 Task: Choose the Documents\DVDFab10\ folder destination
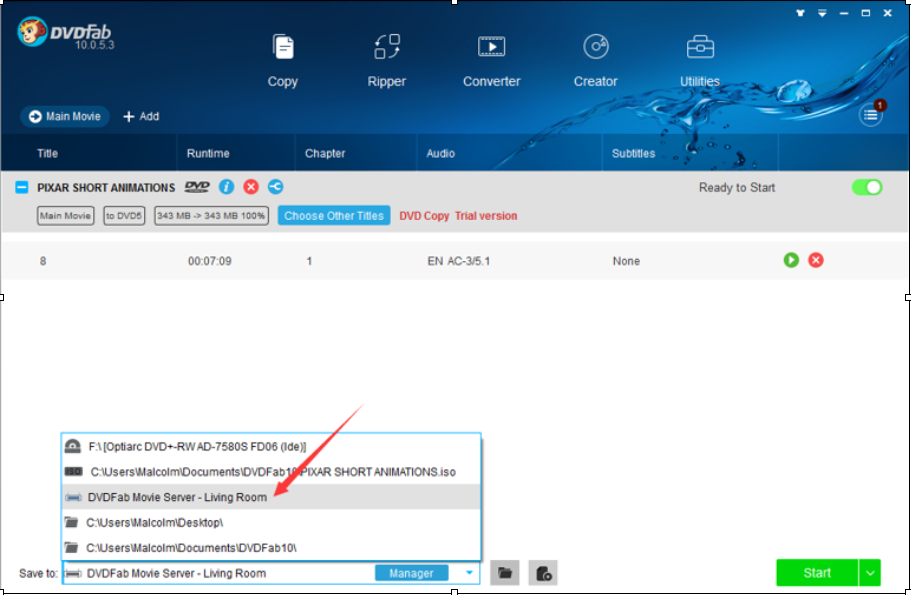(271, 548)
